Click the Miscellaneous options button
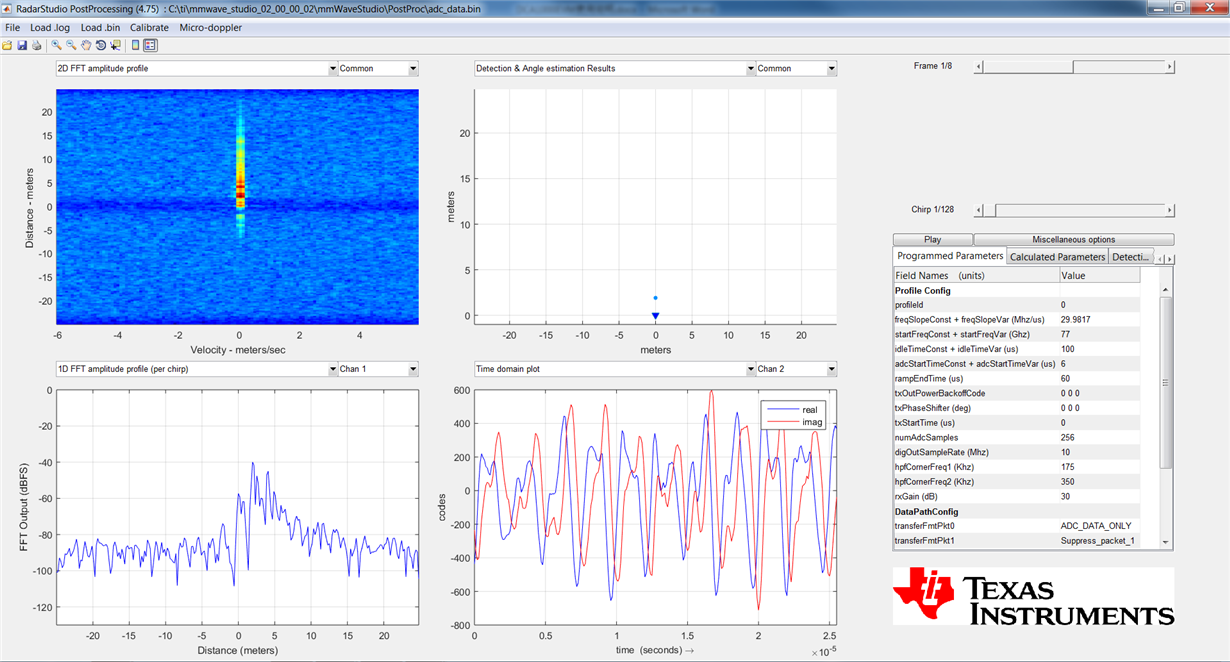Image resolution: width=1230 pixels, height=662 pixels. coord(1073,240)
